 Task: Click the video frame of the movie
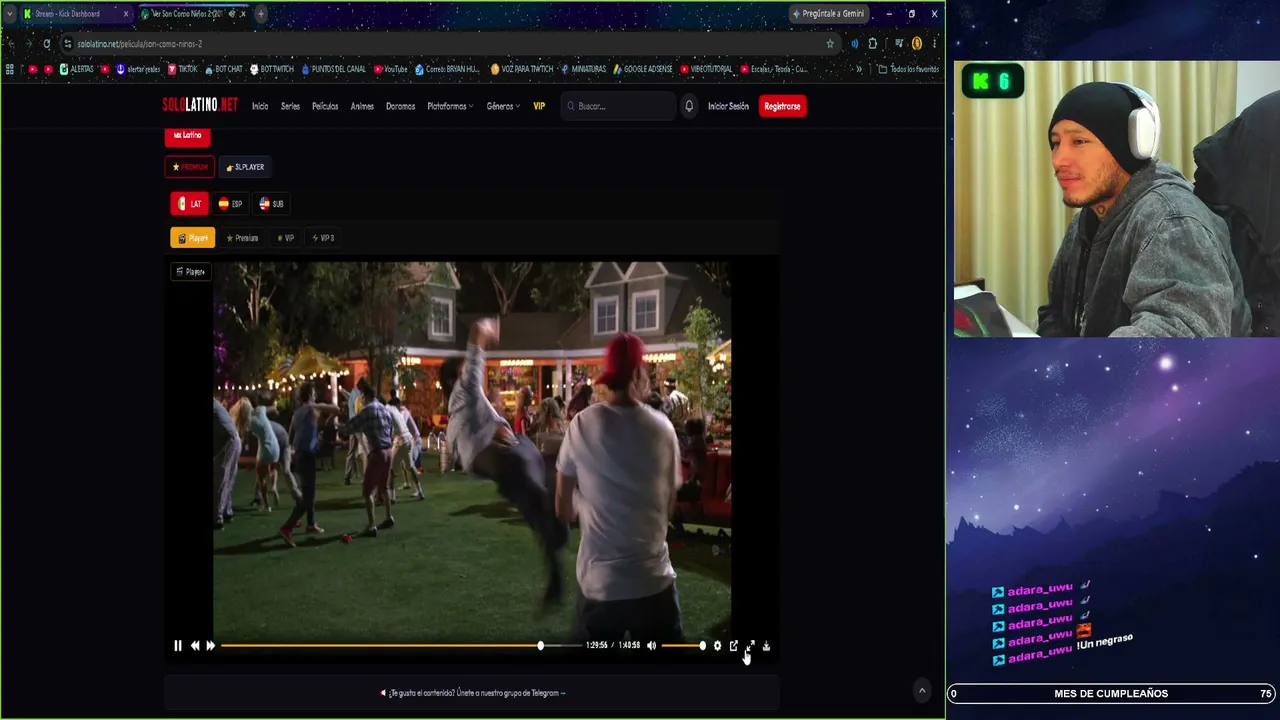pyautogui.click(x=472, y=450)
